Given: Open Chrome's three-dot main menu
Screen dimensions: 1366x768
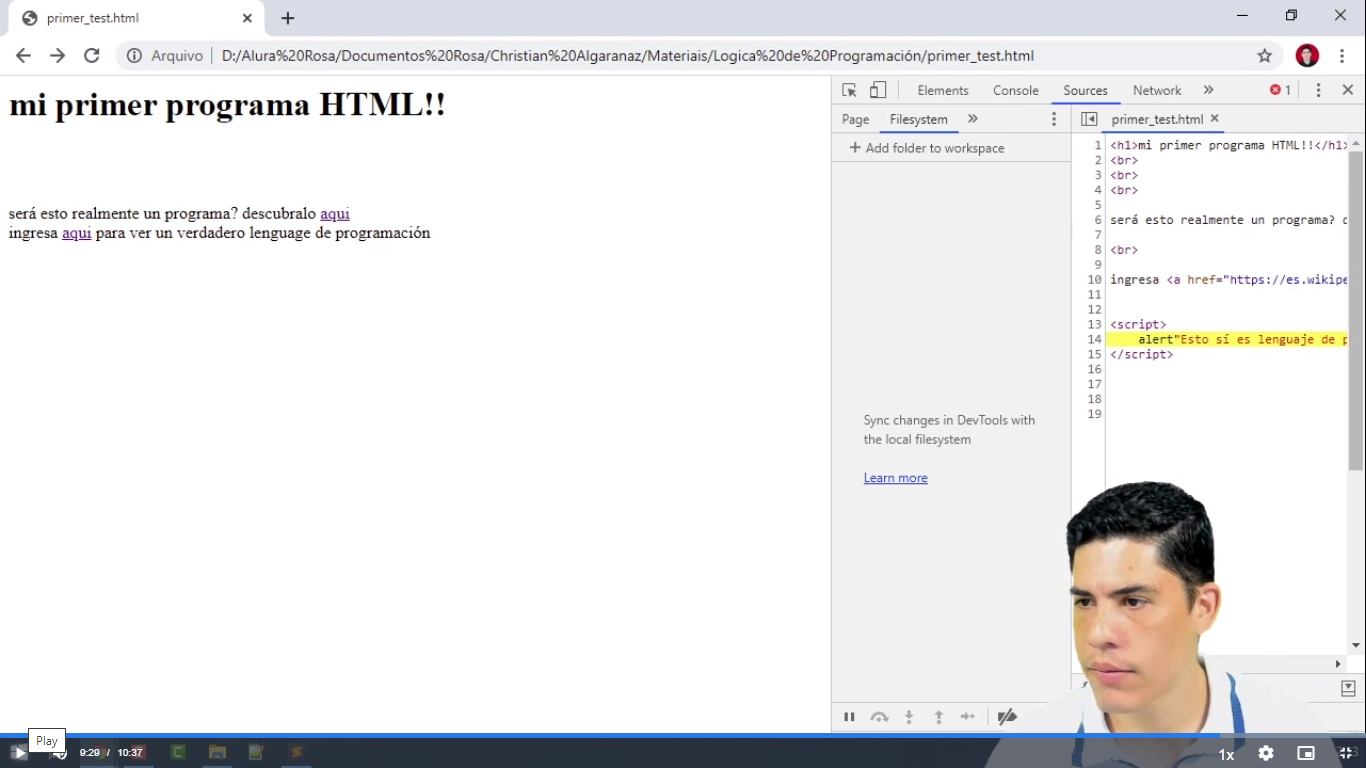Looking at the screenshot, I should pyautogui.click(x=1343, y=56).
